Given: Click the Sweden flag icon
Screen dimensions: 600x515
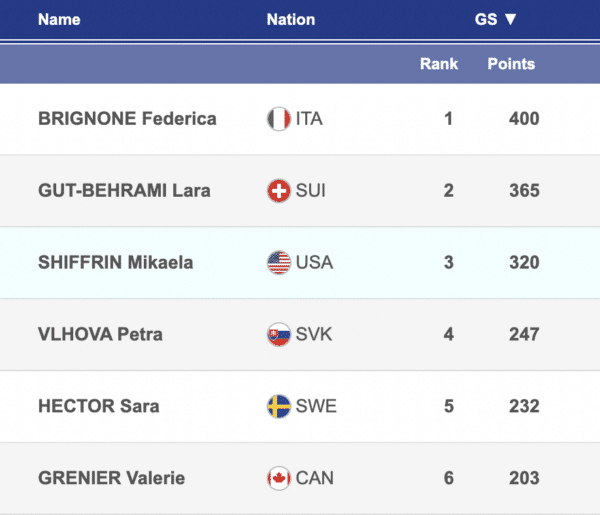Looking at the screenshot, I should pyautogui.click(x=279, y=407).
